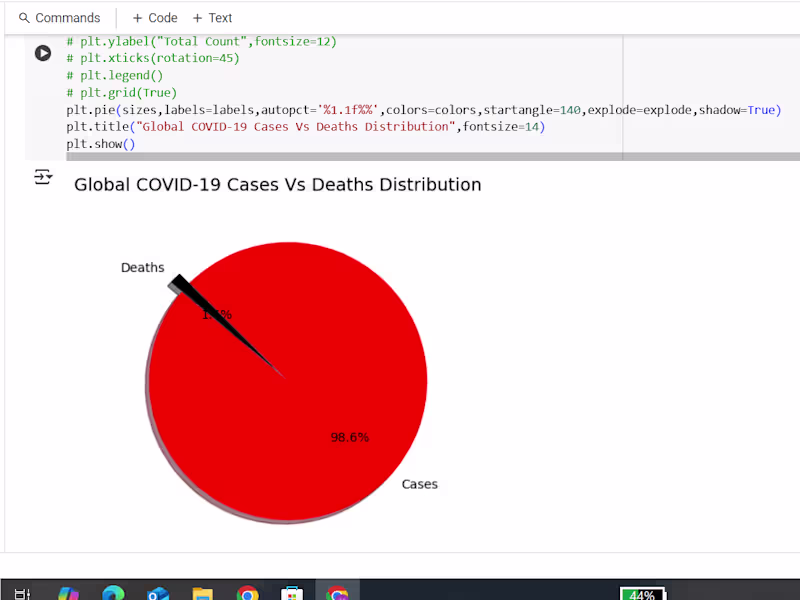Viewport: 800px width, 600px height.
Task: Launch Microsoft Edge from the taskbar
Action: pos(113,592)
